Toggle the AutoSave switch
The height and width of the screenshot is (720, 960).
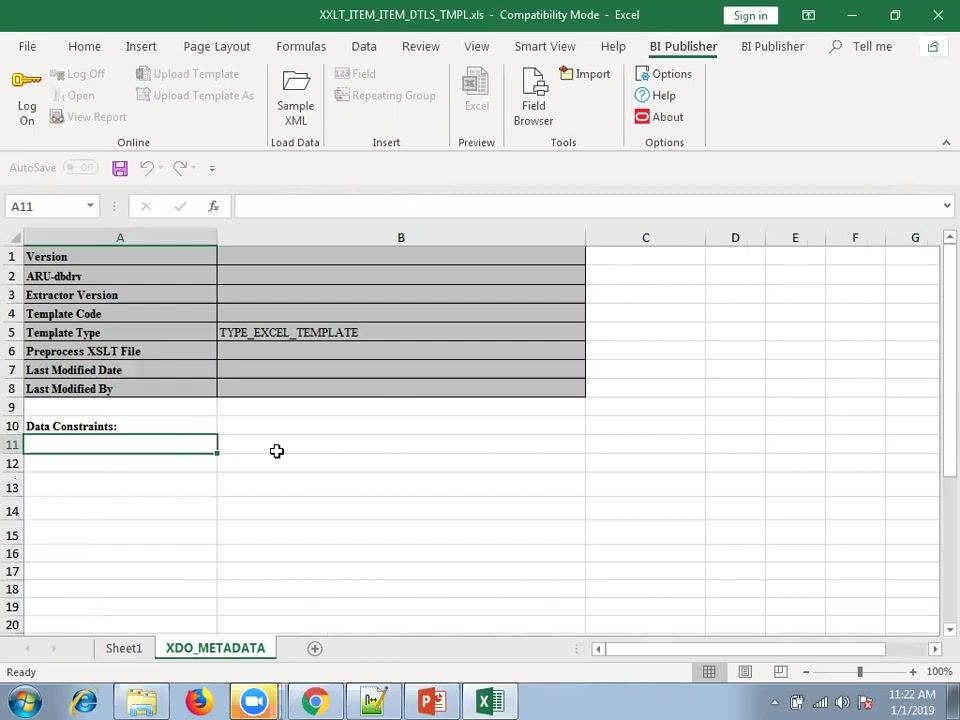[81, 167]
